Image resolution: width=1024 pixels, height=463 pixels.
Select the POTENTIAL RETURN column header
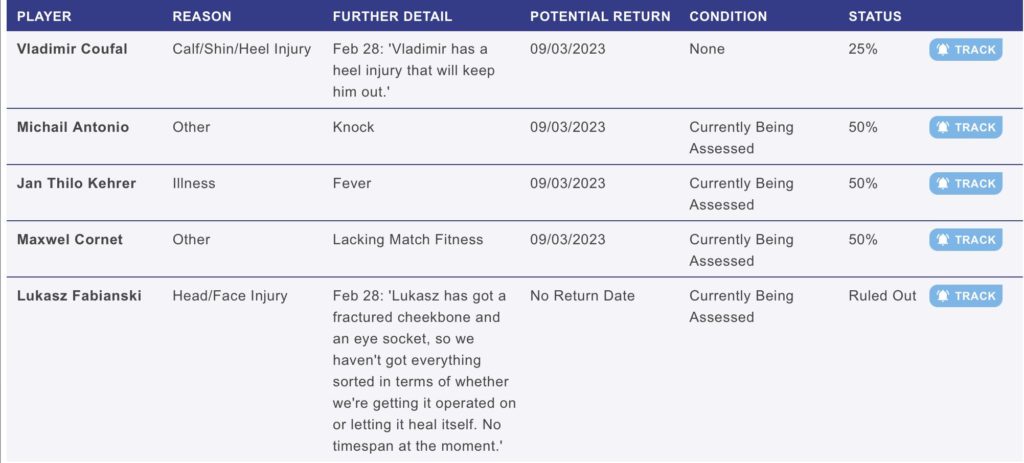click(600, 16)
